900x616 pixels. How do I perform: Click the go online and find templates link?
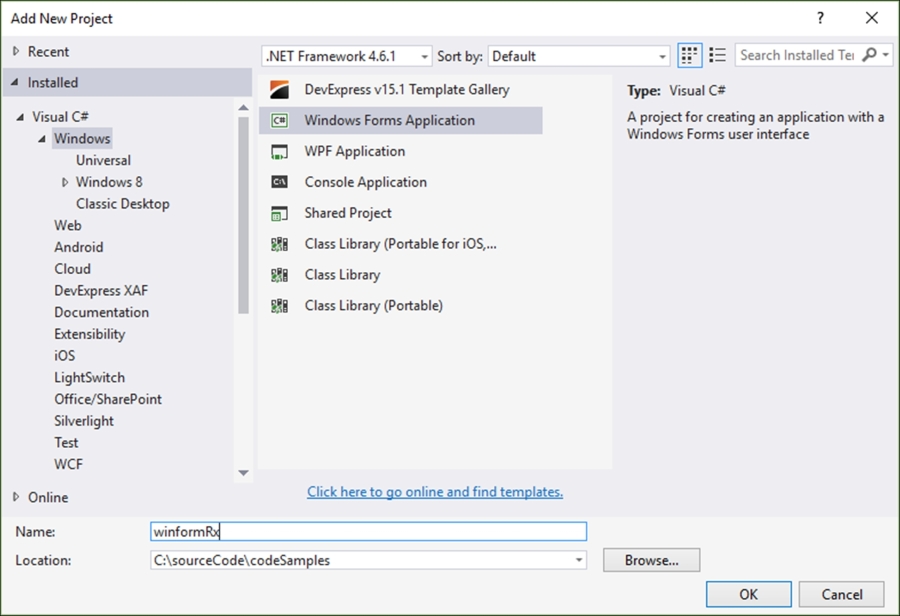pyautogui.click(x=435, y=492)
